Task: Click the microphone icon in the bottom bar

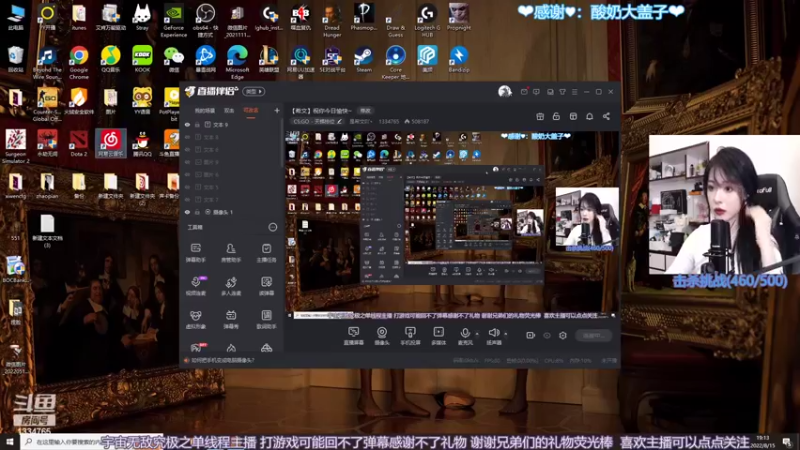Action: (465, 333)
